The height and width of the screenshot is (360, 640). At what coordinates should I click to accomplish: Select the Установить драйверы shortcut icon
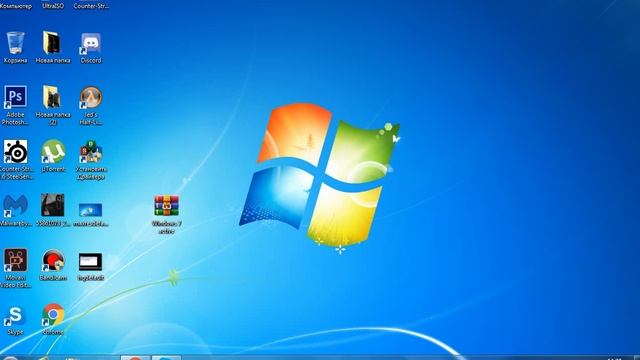(91, 151)
